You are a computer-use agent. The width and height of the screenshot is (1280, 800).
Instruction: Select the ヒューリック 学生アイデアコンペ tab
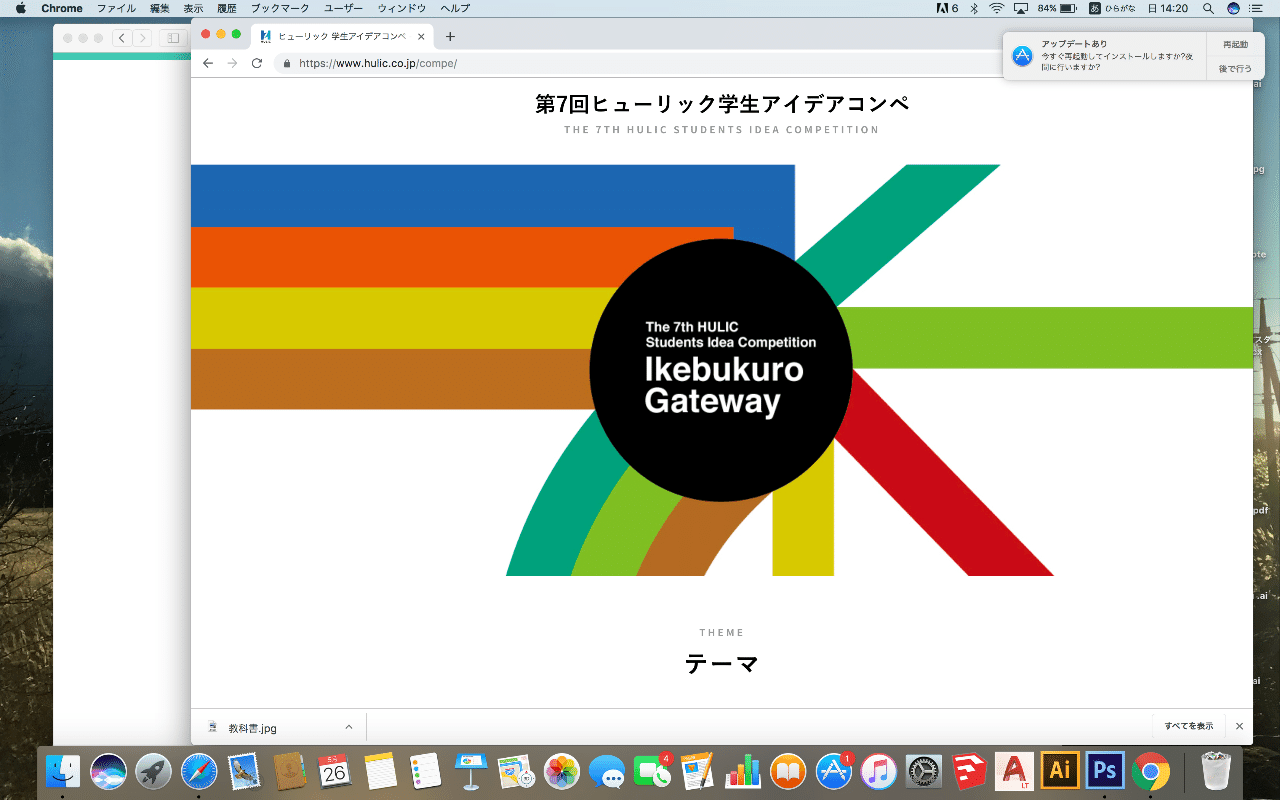(x=342, y=37)
